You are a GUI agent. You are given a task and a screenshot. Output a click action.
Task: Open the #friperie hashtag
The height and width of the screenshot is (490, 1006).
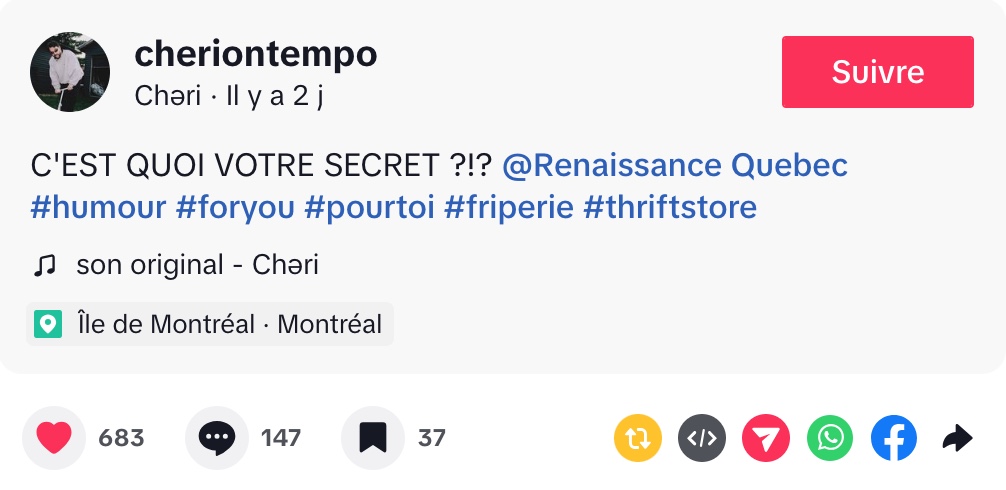508,208
